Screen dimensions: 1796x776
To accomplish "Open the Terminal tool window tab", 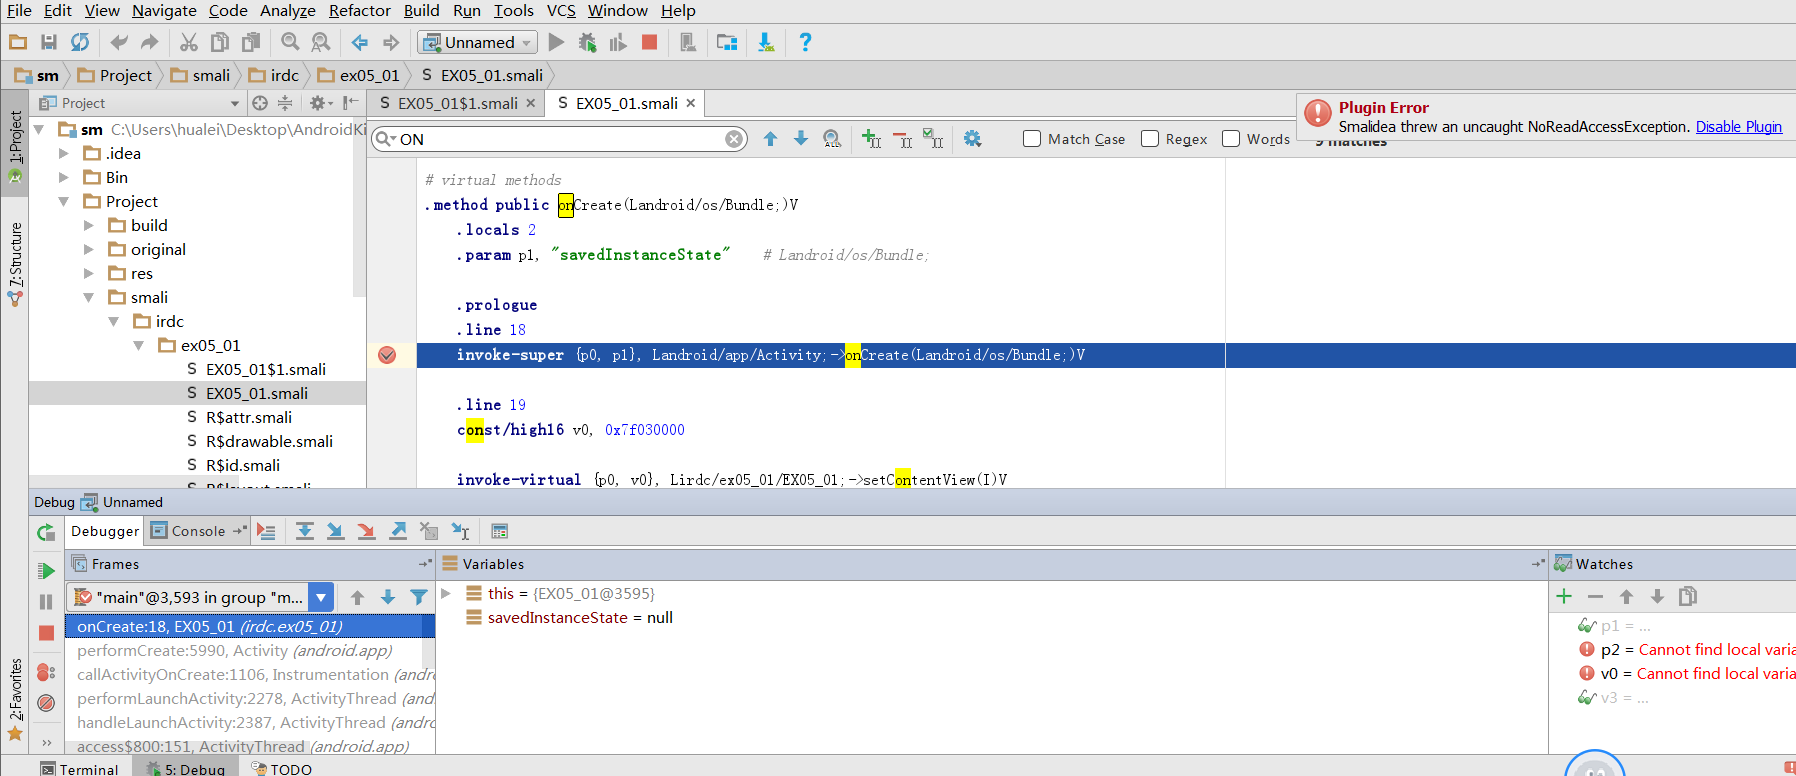I will pos(79,769).
